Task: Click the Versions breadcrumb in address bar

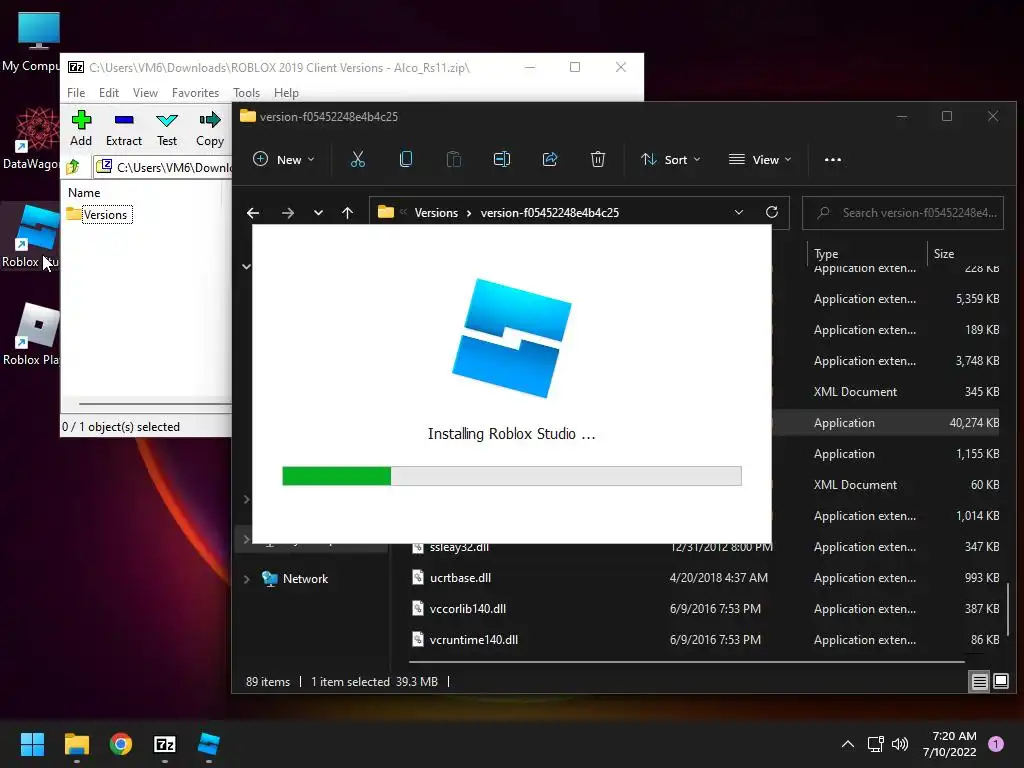Action: pyautogui.click(x=436, y=213)
